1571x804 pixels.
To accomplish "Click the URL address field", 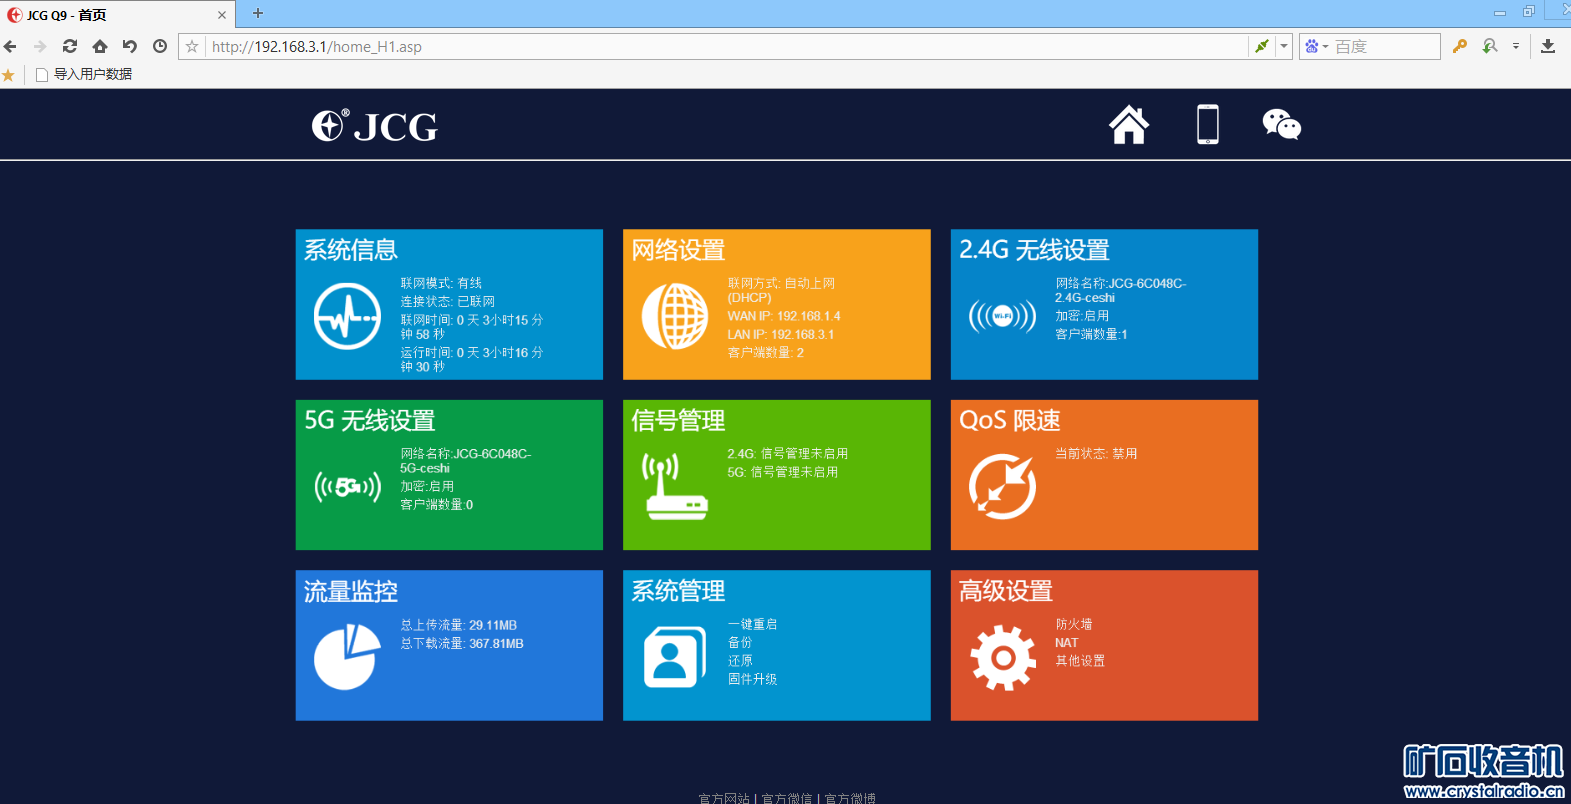I will (720, 46).
